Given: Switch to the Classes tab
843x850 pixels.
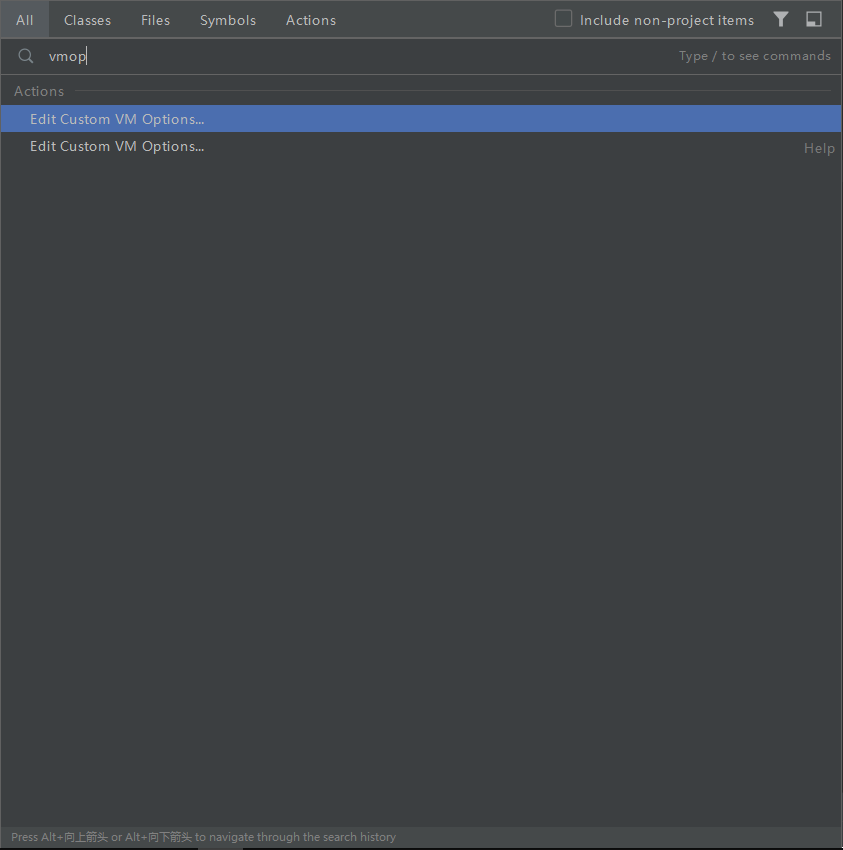Looking at the screenshot, I should [x=87, y=20].
